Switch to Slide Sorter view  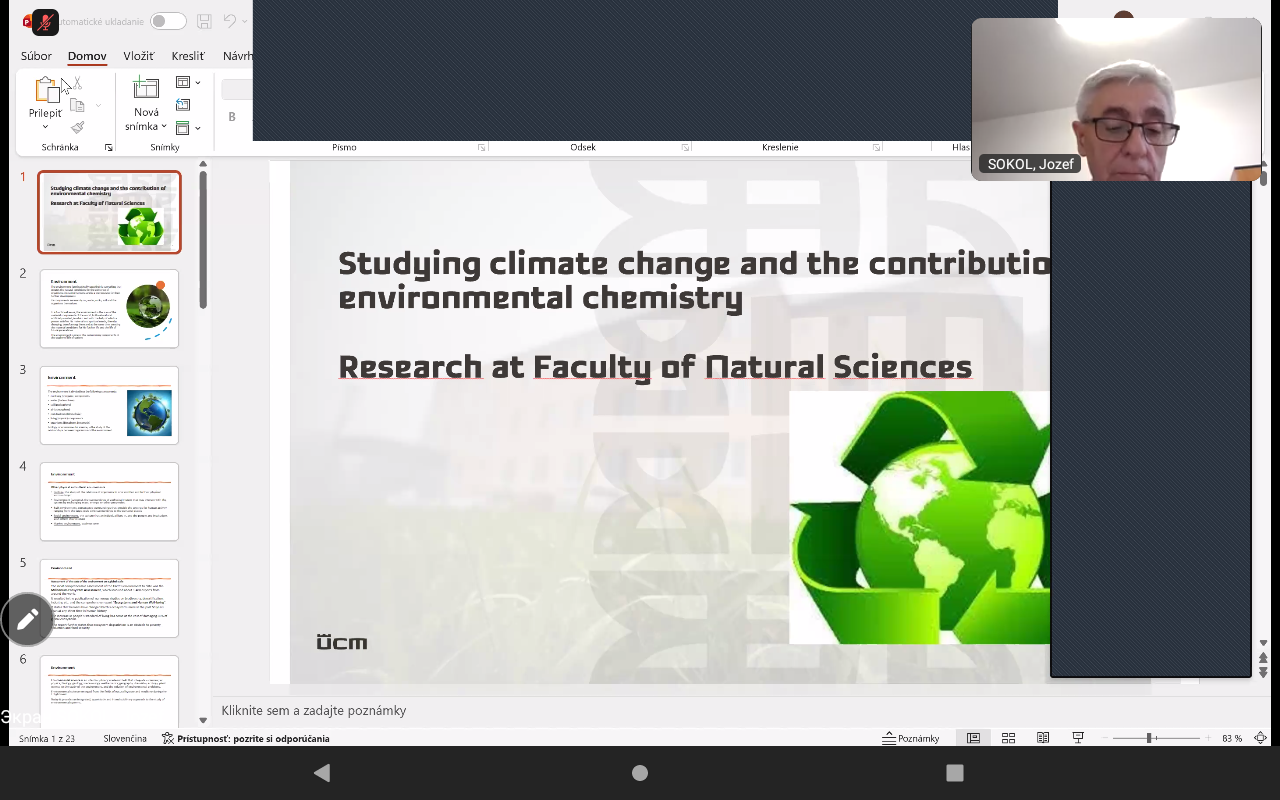pos(1008,738)
